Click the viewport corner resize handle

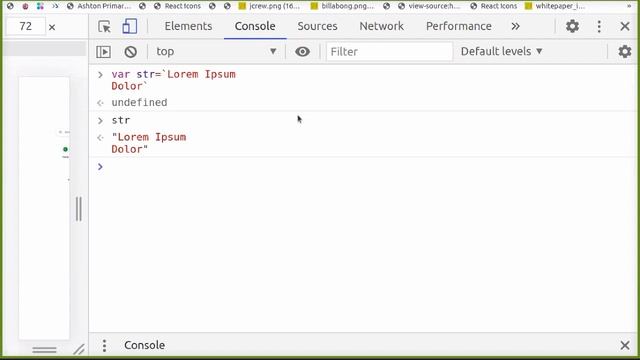[79, 350]
